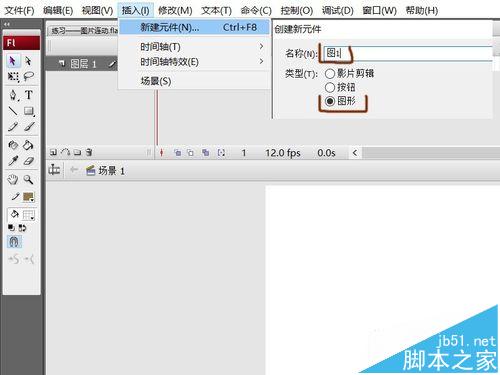The image size is (500, 375).
Task: Select the 影片剪辑 radio button
Action: pos(330,73)
